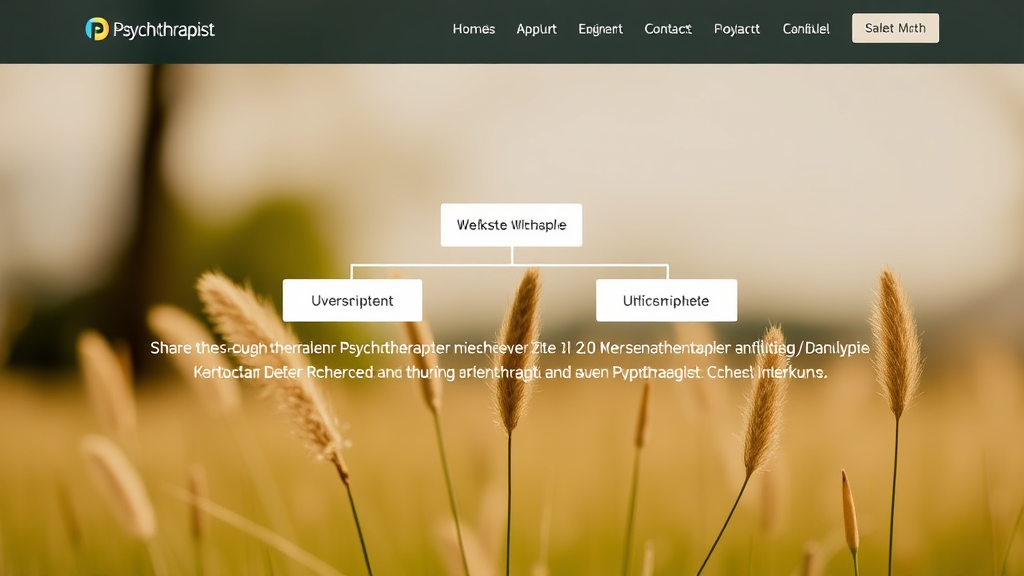Select the Poyactt navigation entry
Image resolution: width=1024 pixels, height=576 pixels.
(x=737, y=29)
